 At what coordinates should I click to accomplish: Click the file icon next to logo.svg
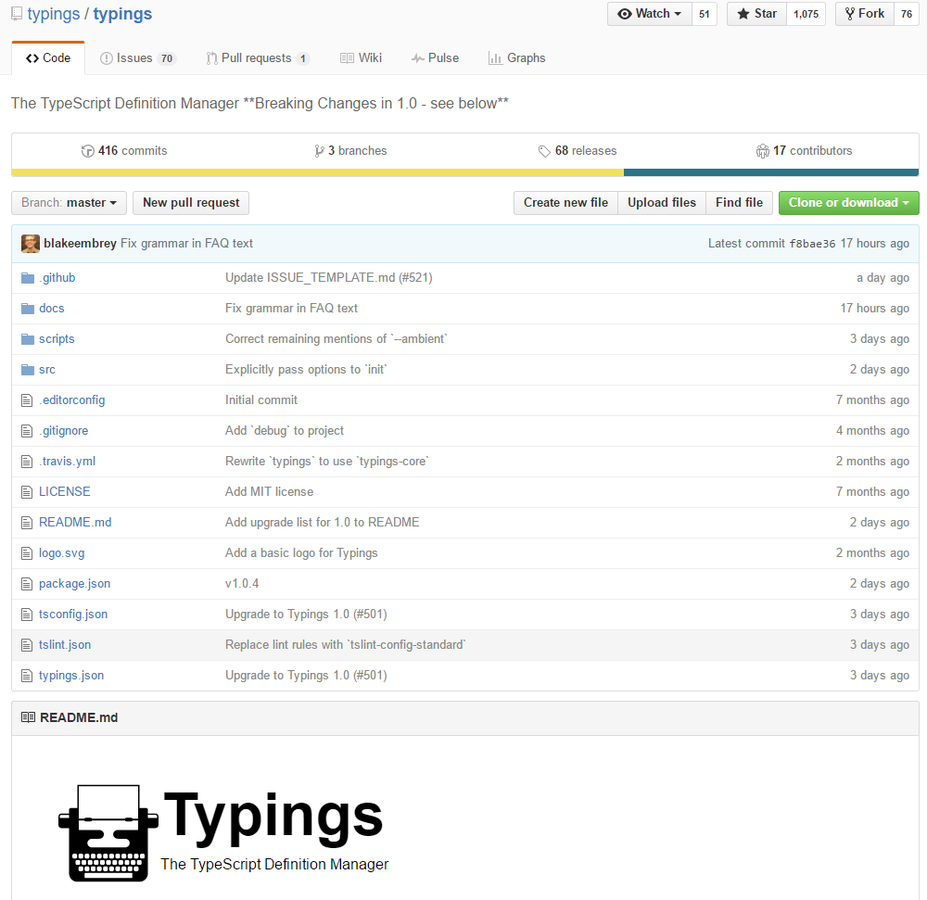tap(27, 553)
